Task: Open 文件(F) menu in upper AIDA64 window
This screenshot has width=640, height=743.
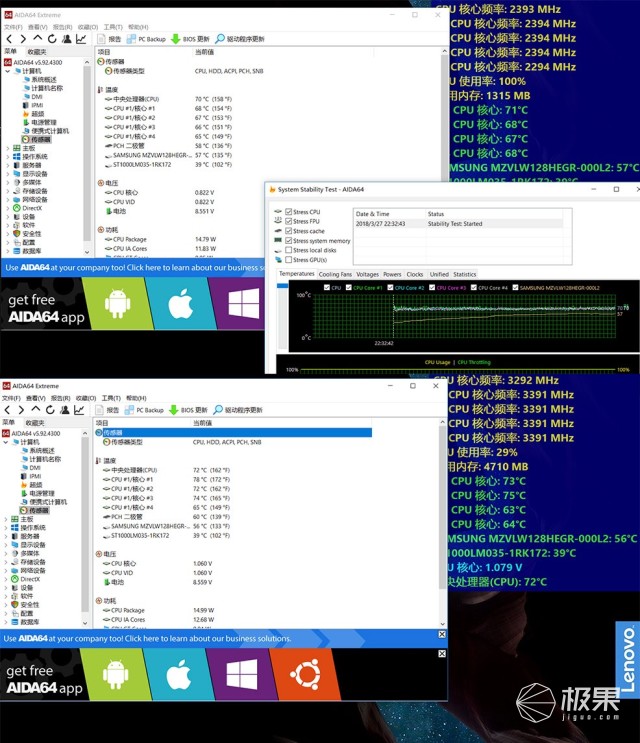Action: point(13,27)
